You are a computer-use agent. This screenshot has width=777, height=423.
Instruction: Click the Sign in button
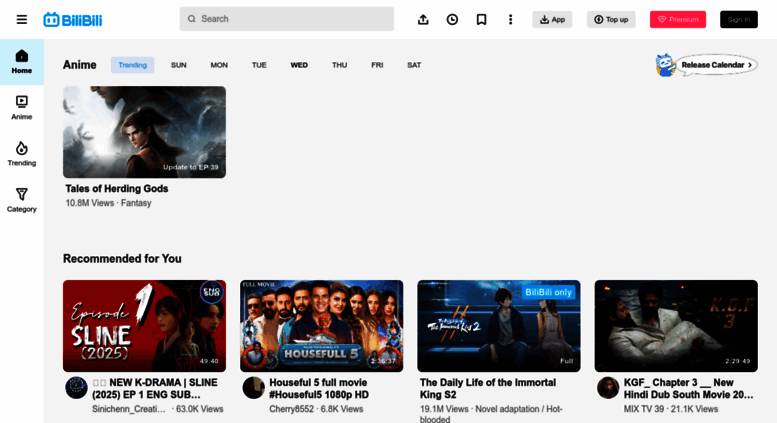(739, 19)
